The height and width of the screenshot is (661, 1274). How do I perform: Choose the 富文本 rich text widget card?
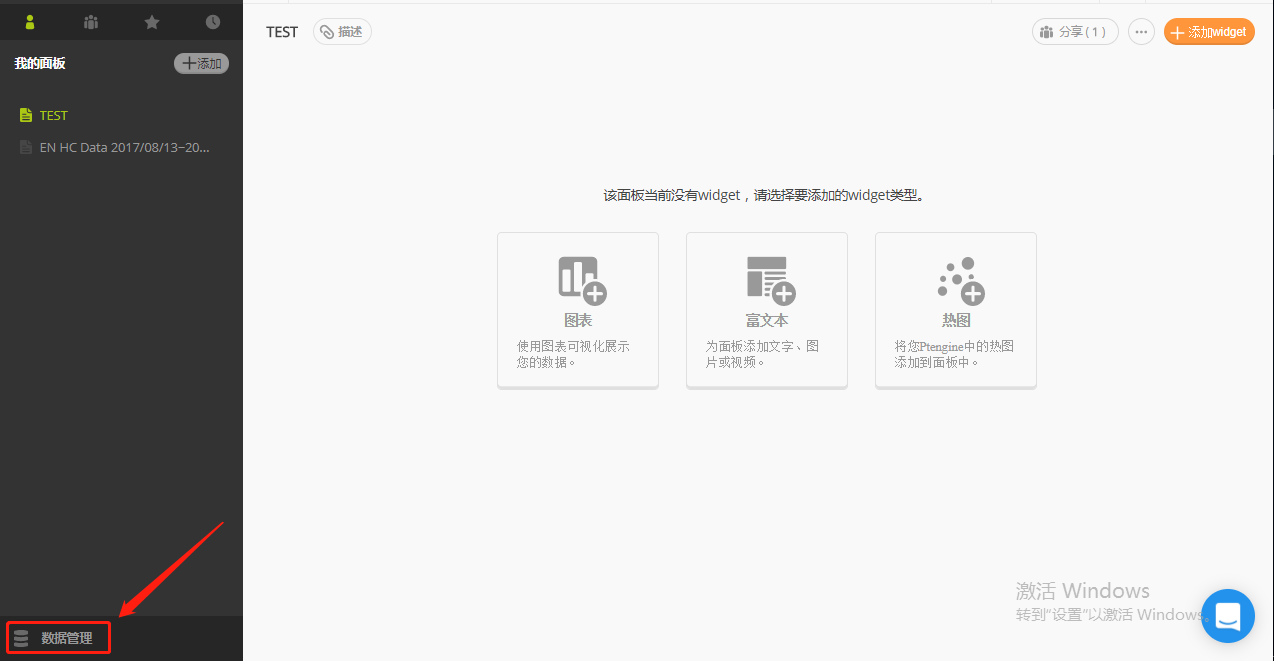(767, 310)
